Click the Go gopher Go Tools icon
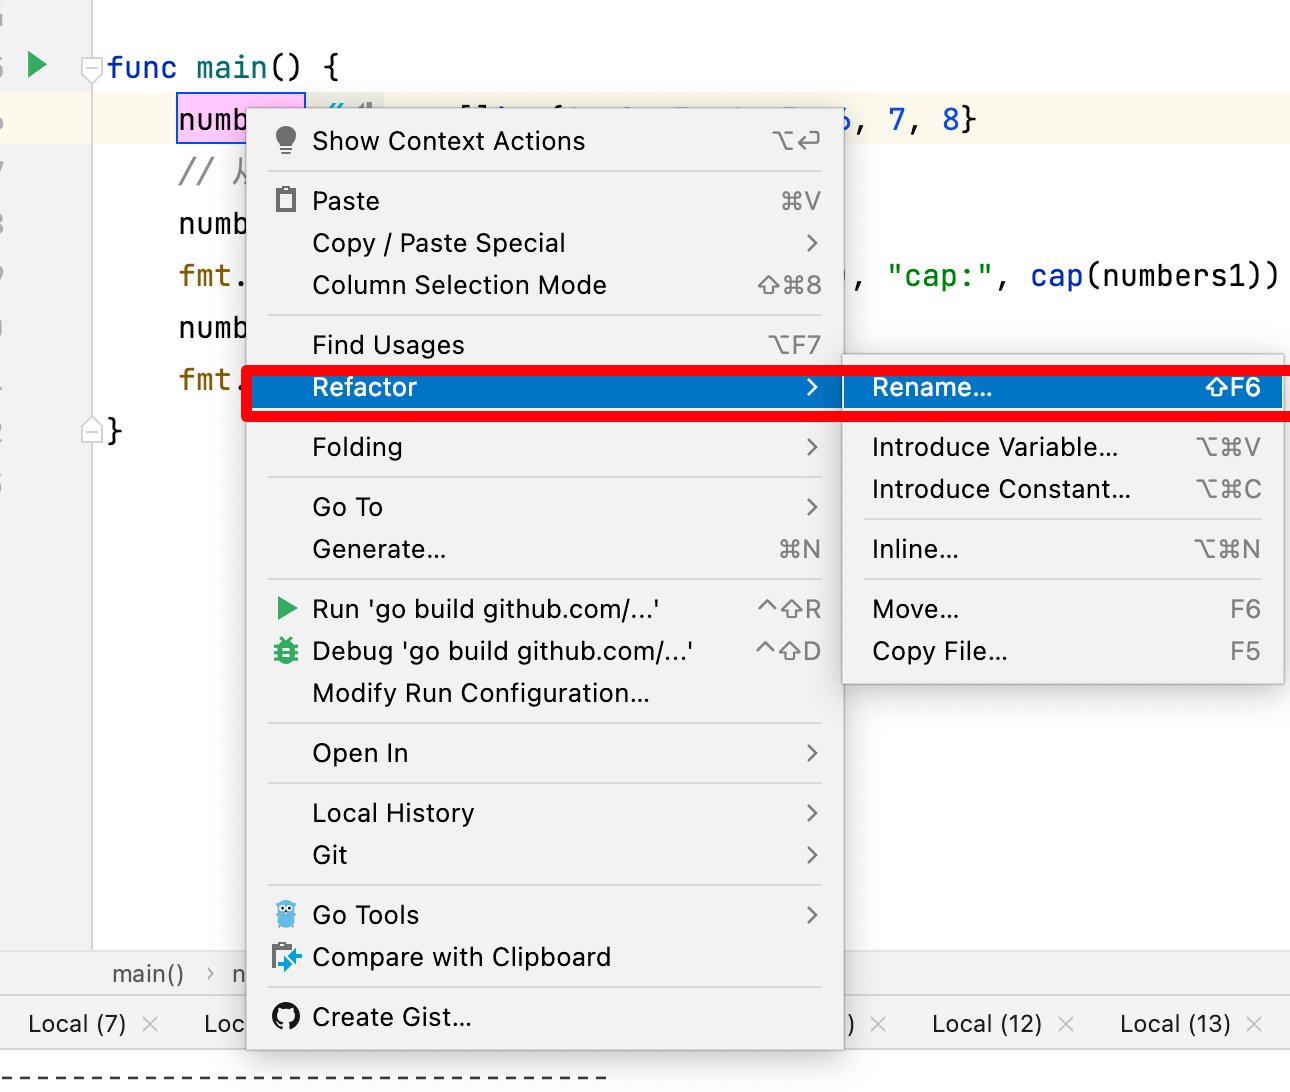Viewport: 1290px width, 1092px height. 286,914
